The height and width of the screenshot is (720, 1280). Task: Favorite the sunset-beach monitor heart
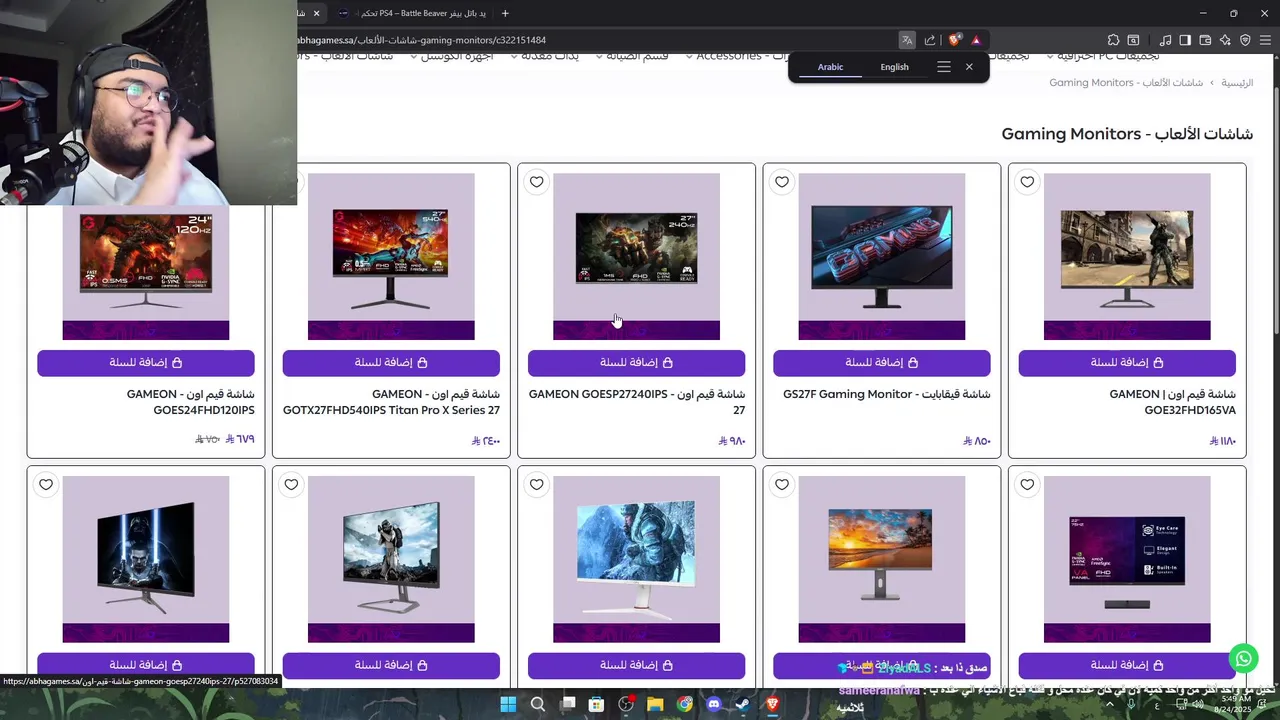click(782, 485)
